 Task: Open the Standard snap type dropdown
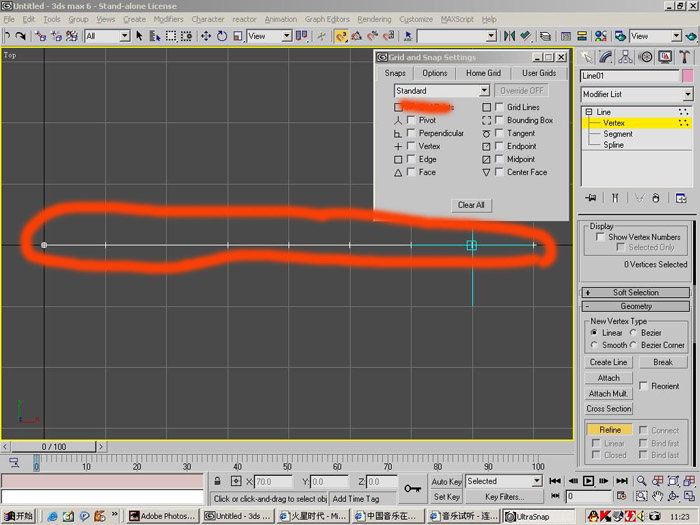[442, 91]
